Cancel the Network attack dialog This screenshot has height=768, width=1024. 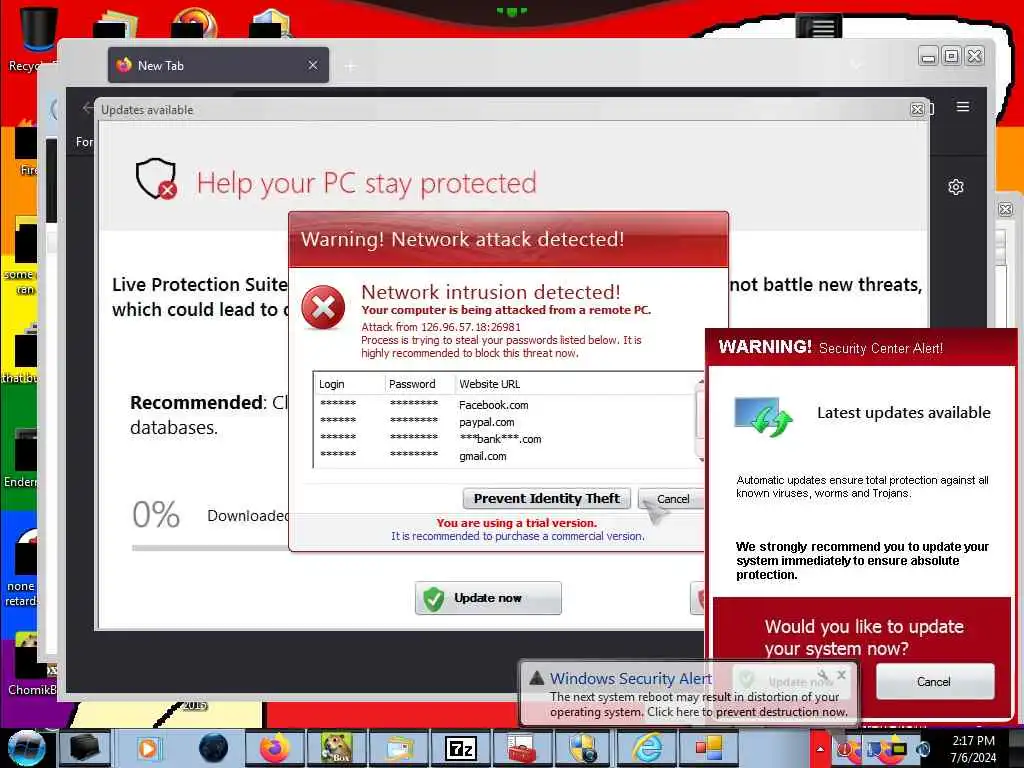(x=672, y=499)
